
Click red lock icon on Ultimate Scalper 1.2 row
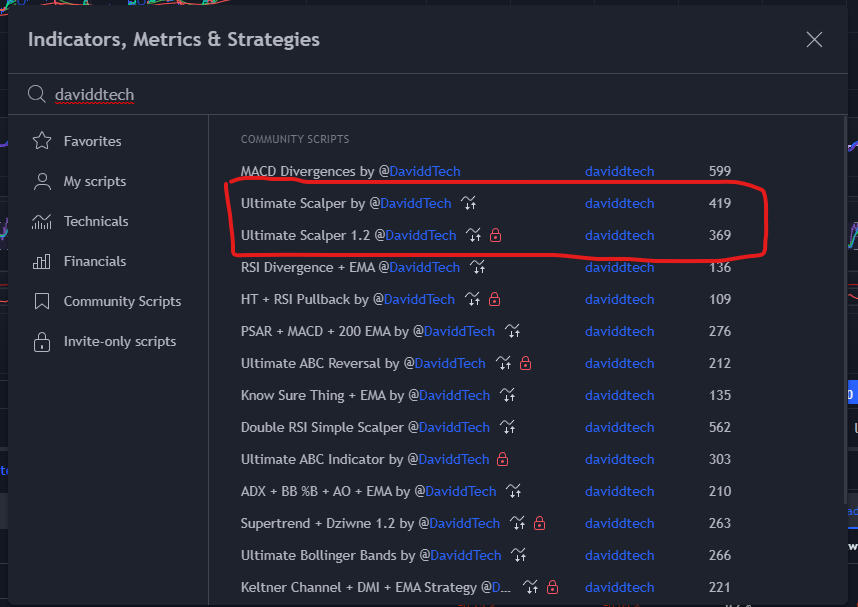click(495, 235)
